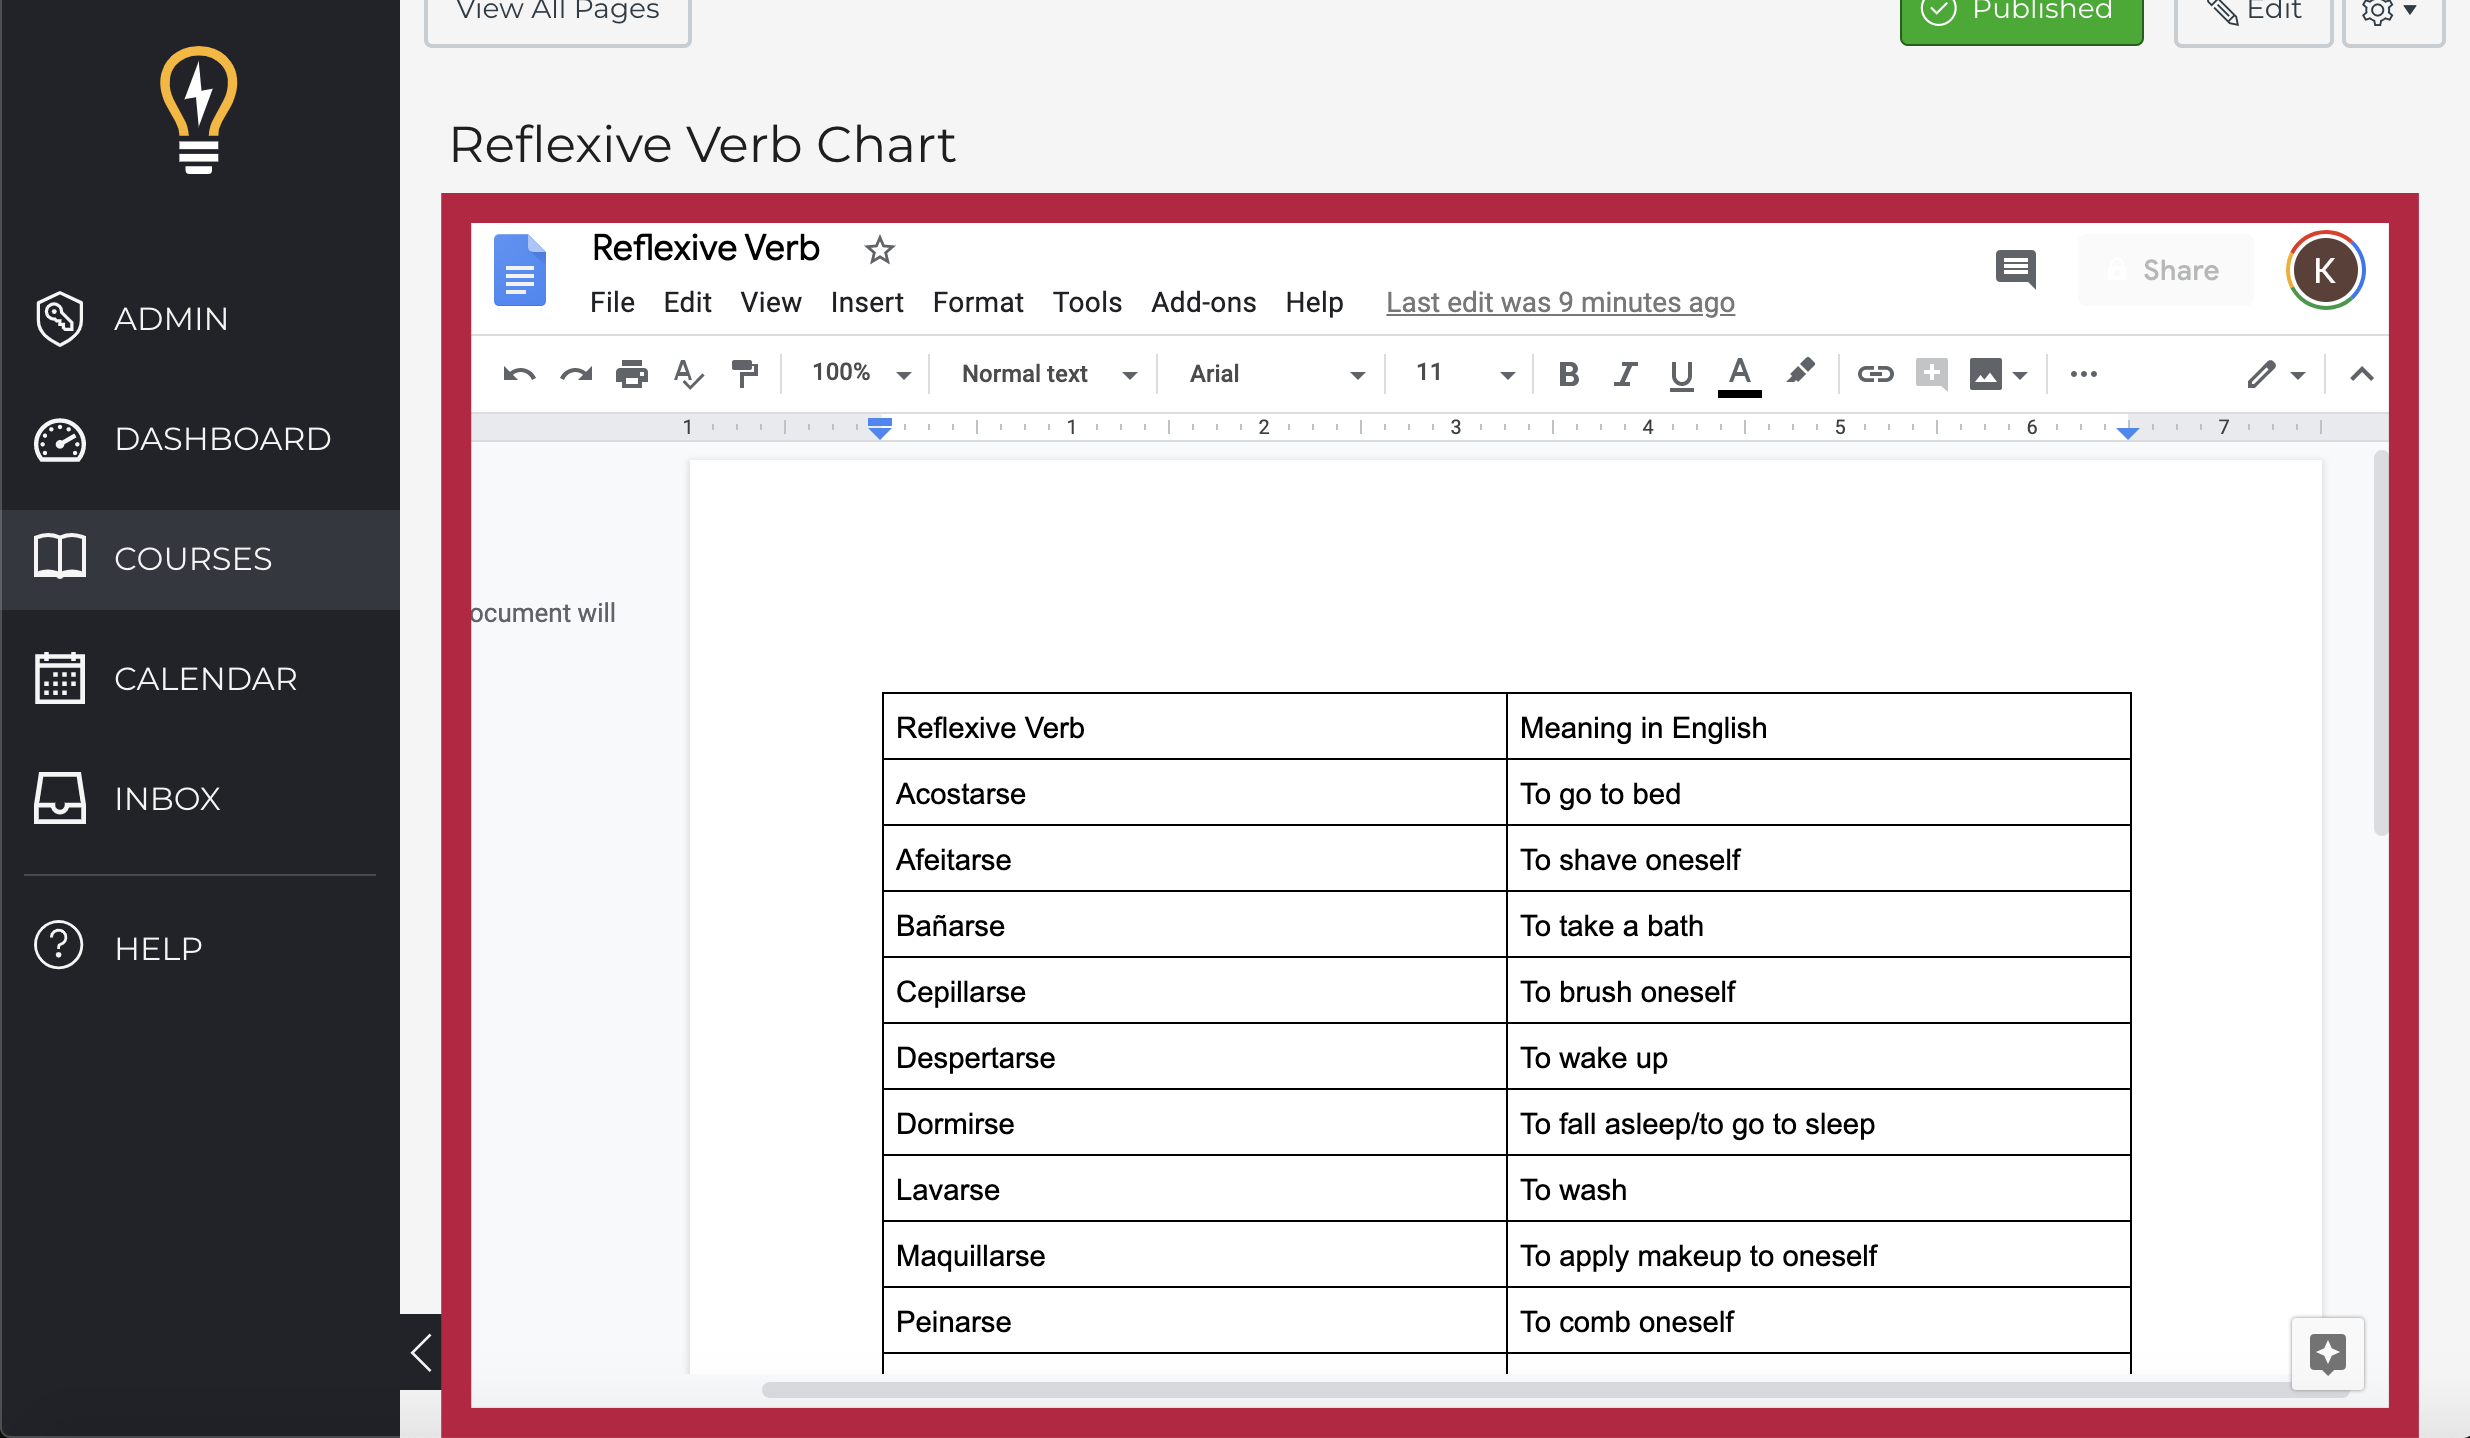The width and height of the screenshot is (2470, 1438).
Task: Click the document vertical scrollbar
Action: 2381,643
